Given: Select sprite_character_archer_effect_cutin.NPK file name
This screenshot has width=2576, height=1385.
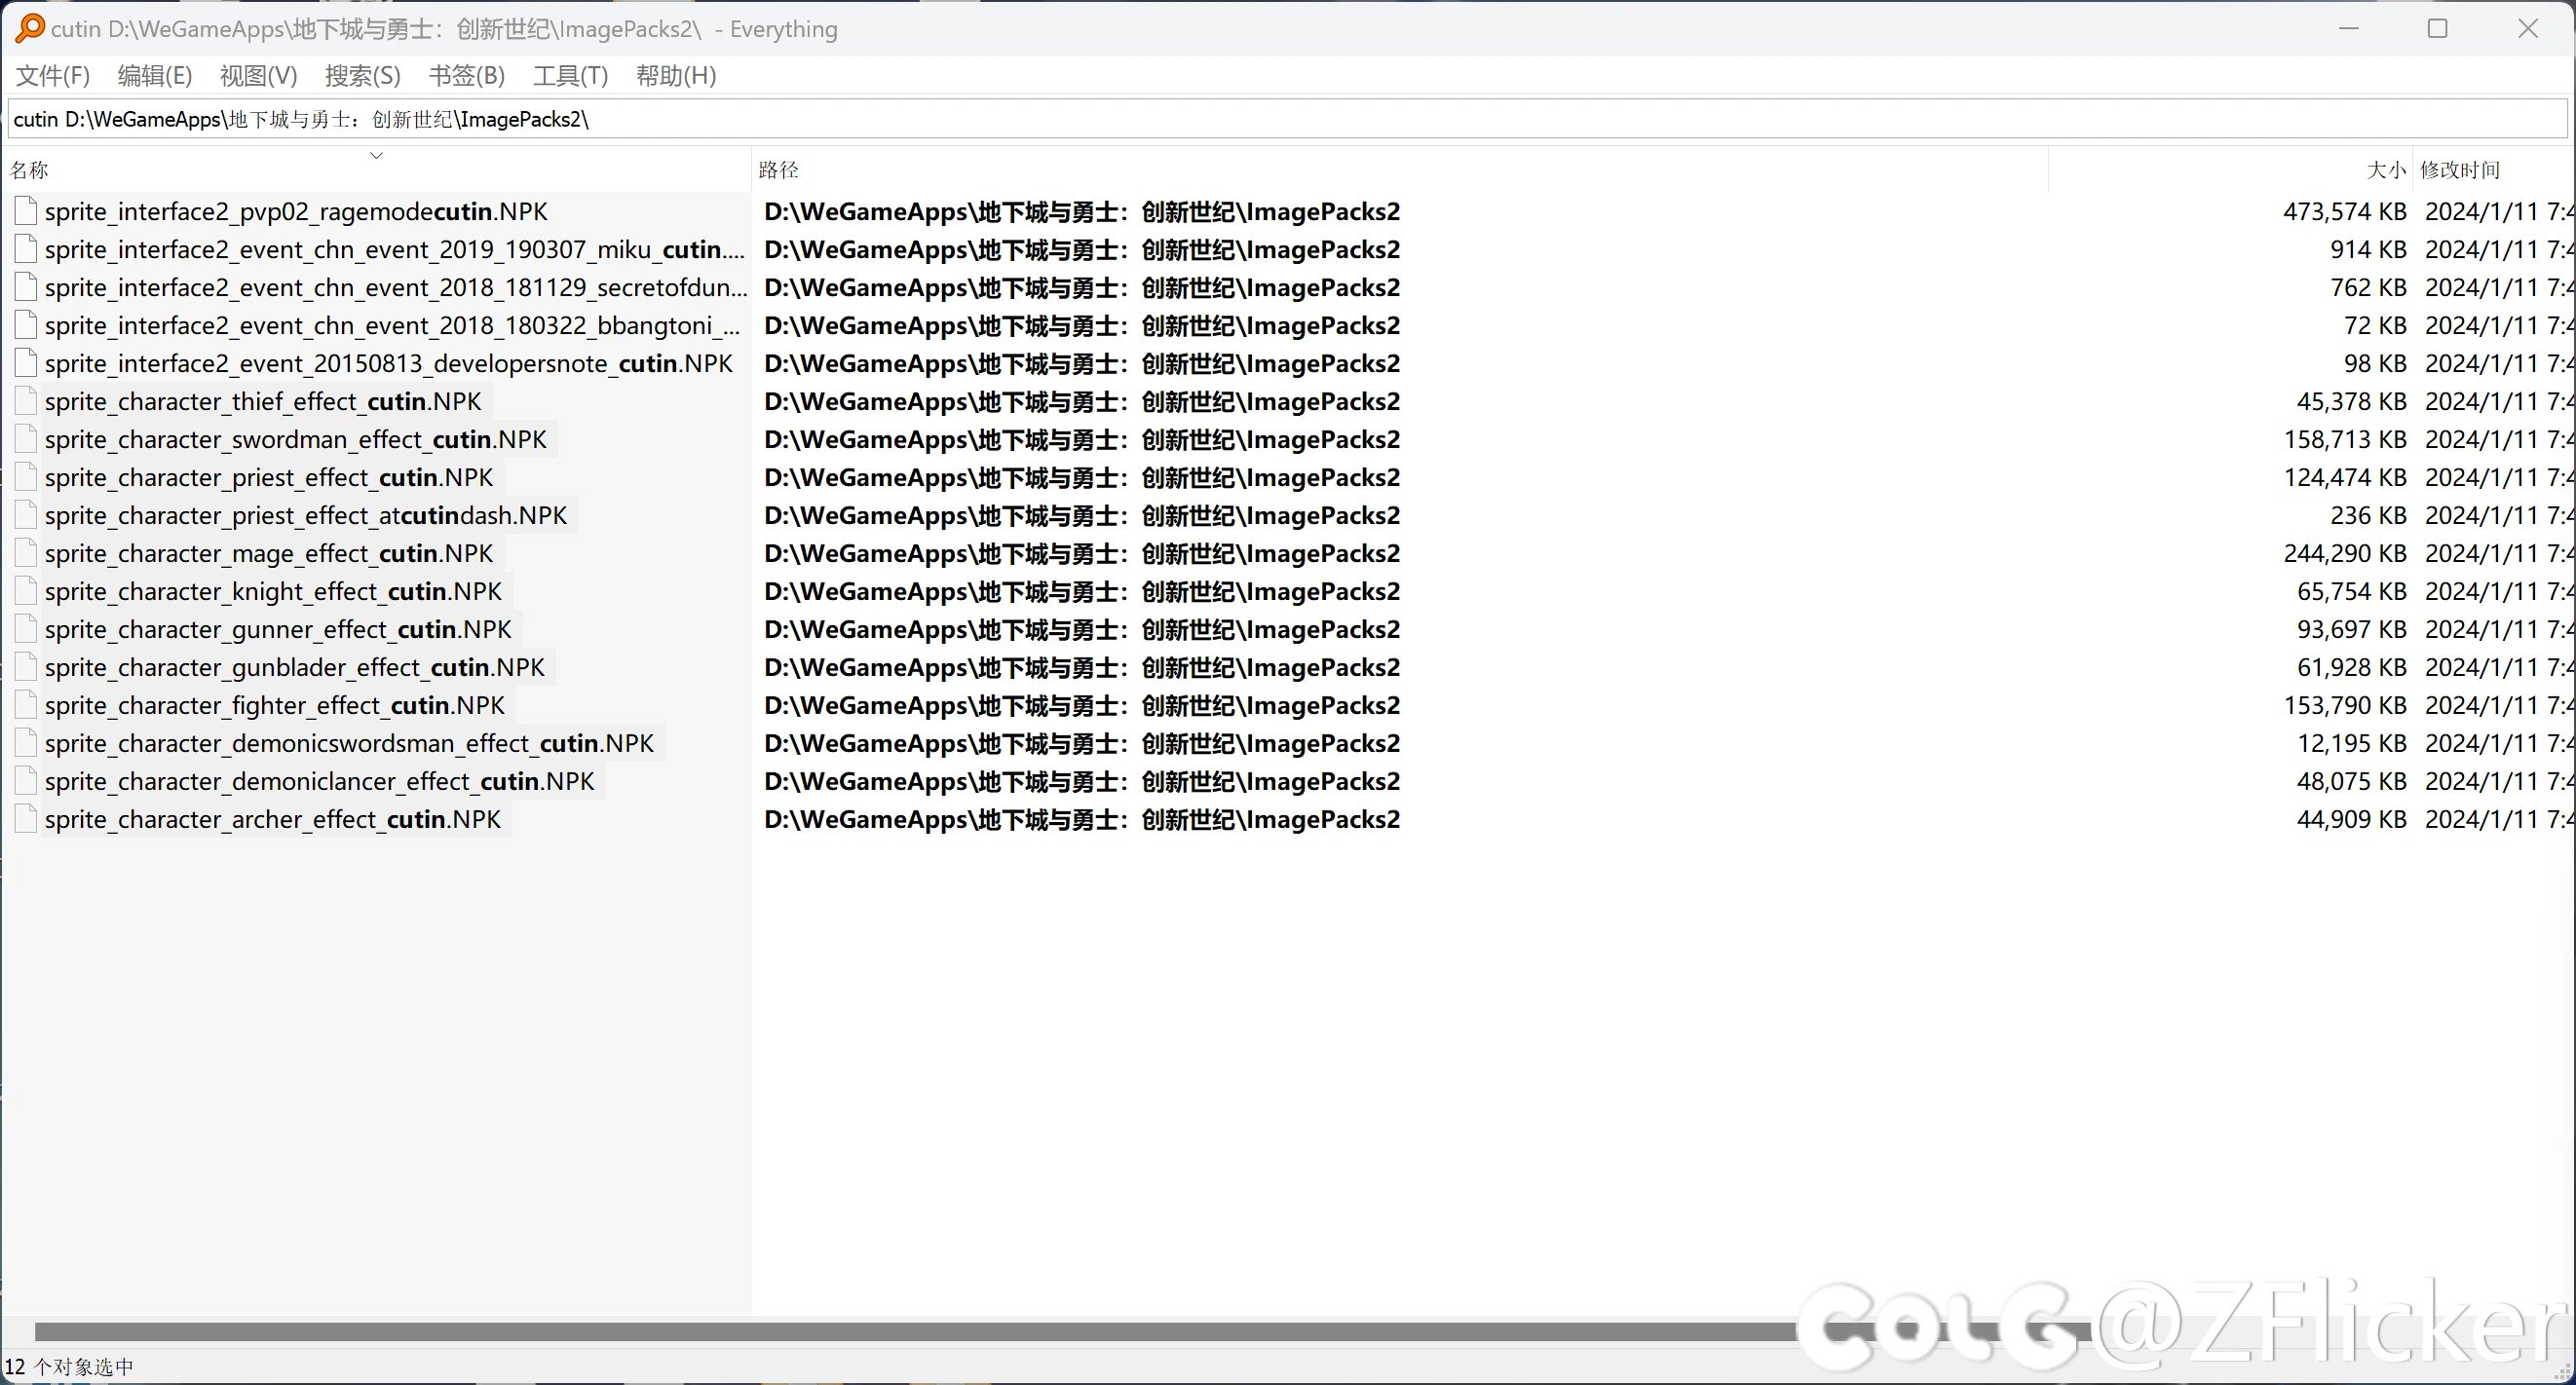Looking at the screenshot, I should (x=273, y=819).
